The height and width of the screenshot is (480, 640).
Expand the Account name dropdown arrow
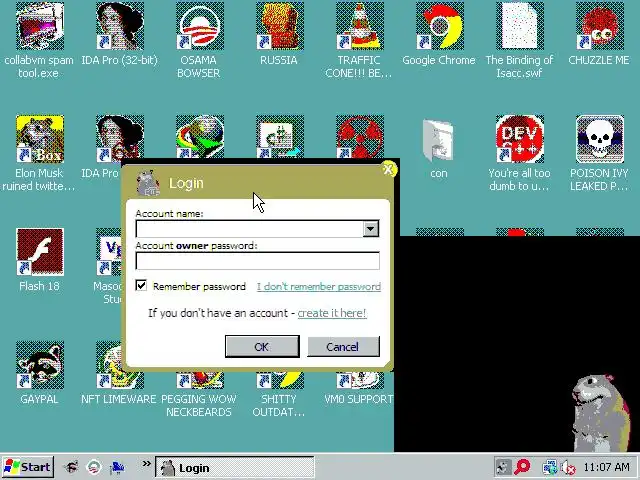pos(371,229)
